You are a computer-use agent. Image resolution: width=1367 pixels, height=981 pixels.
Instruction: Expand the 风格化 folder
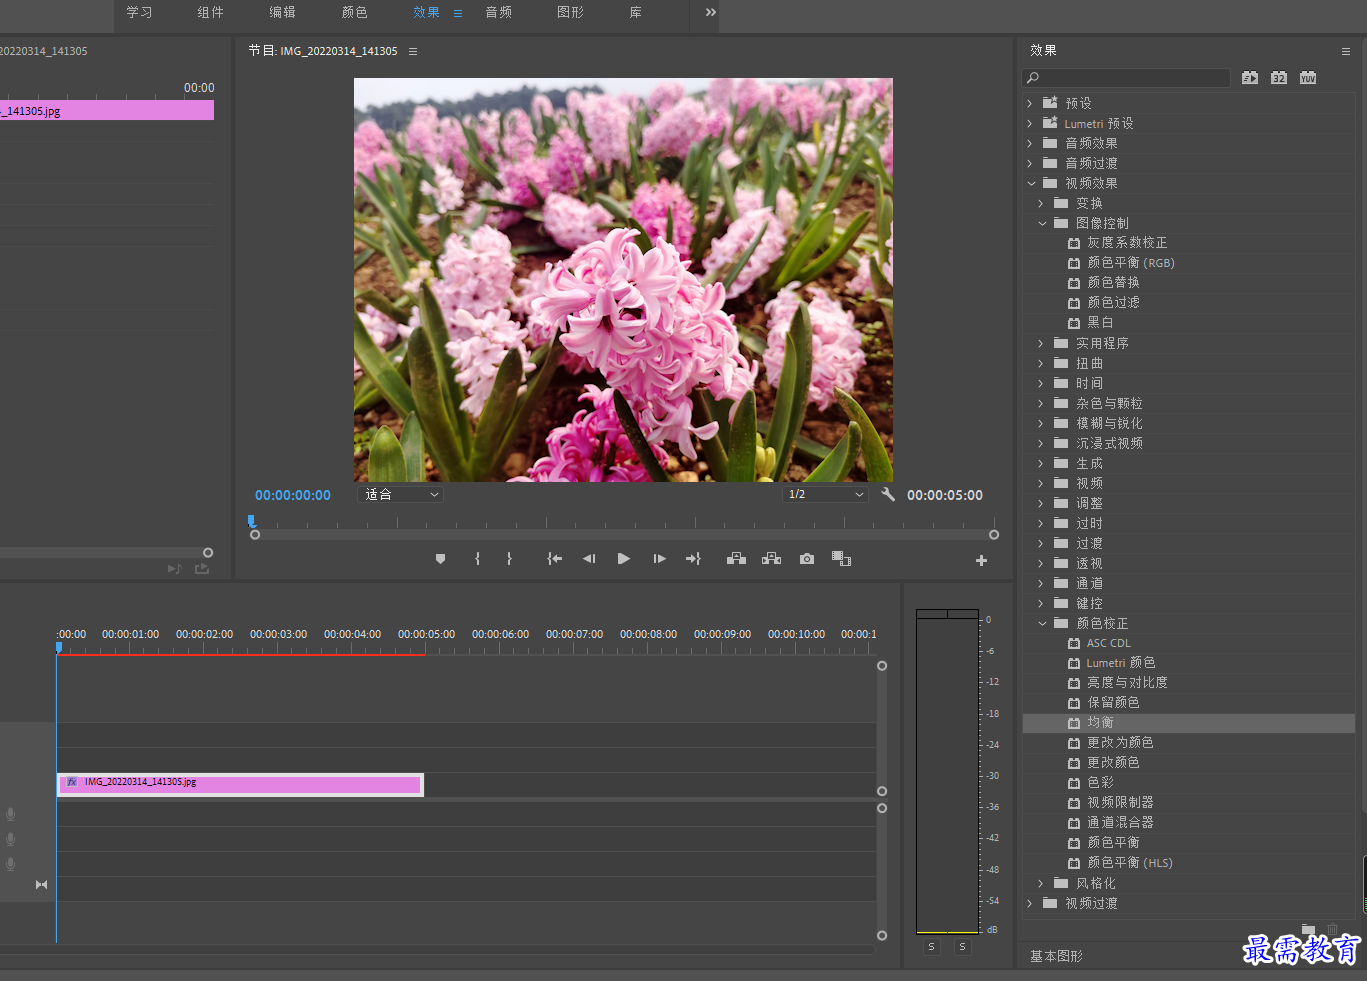click(1041, 883)
